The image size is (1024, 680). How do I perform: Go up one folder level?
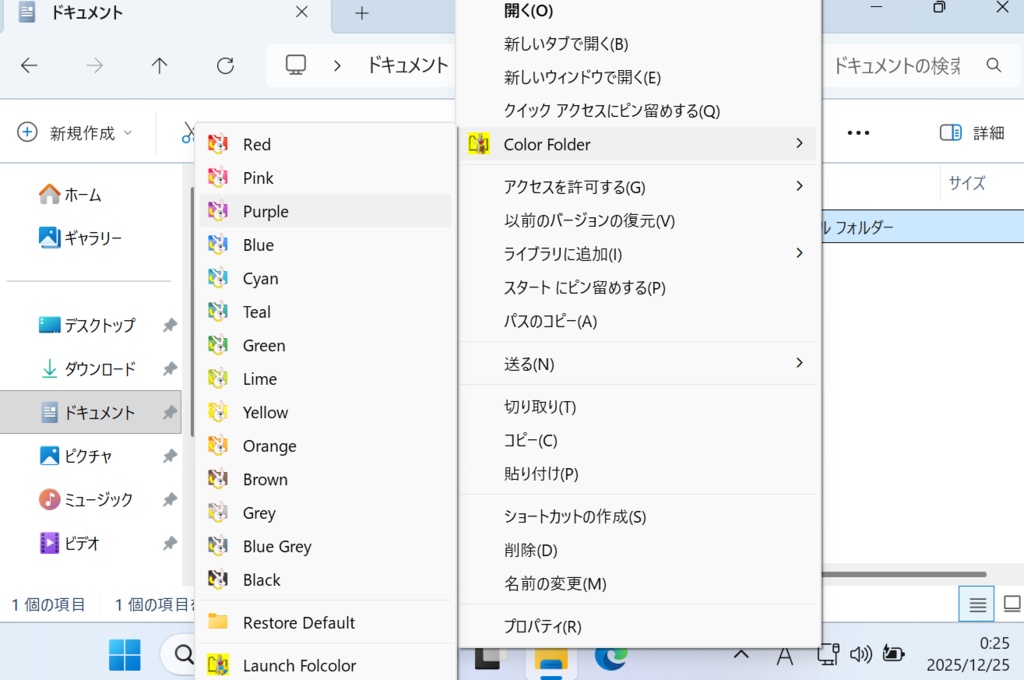(x=159, y=65)
